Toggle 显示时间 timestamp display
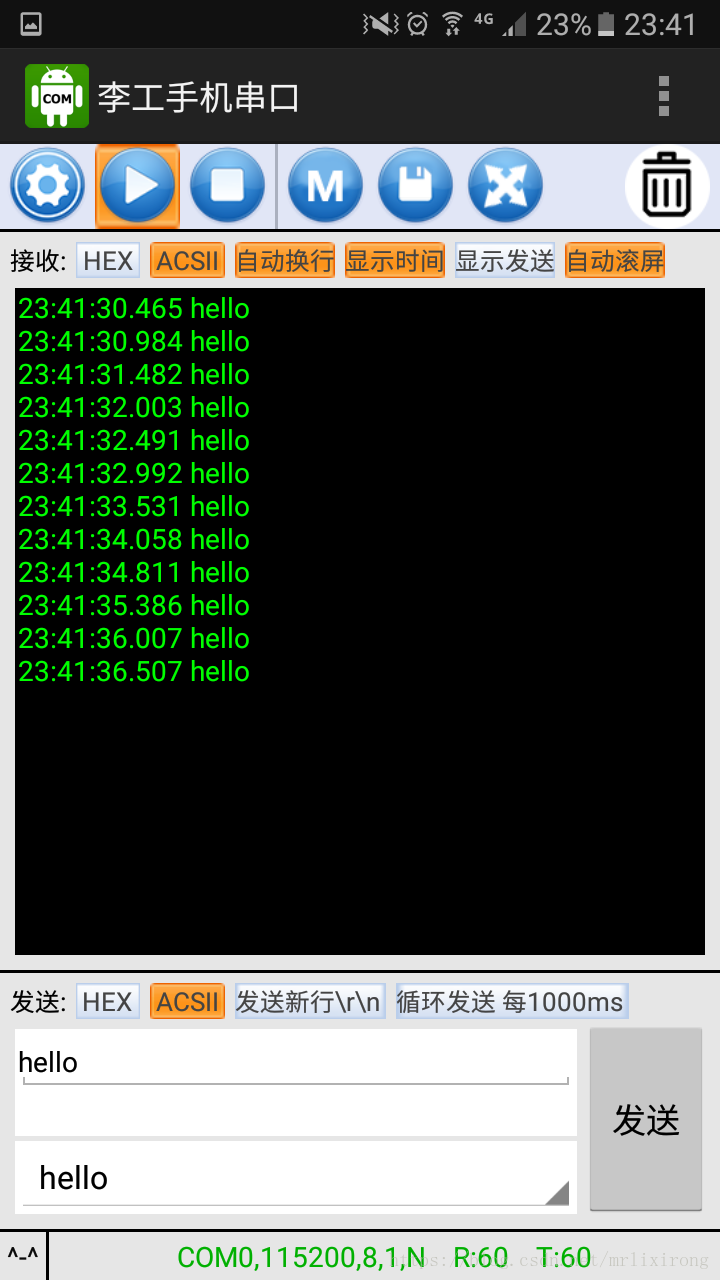This screenshot has height=1280, width=720. [x=395, y=261]
